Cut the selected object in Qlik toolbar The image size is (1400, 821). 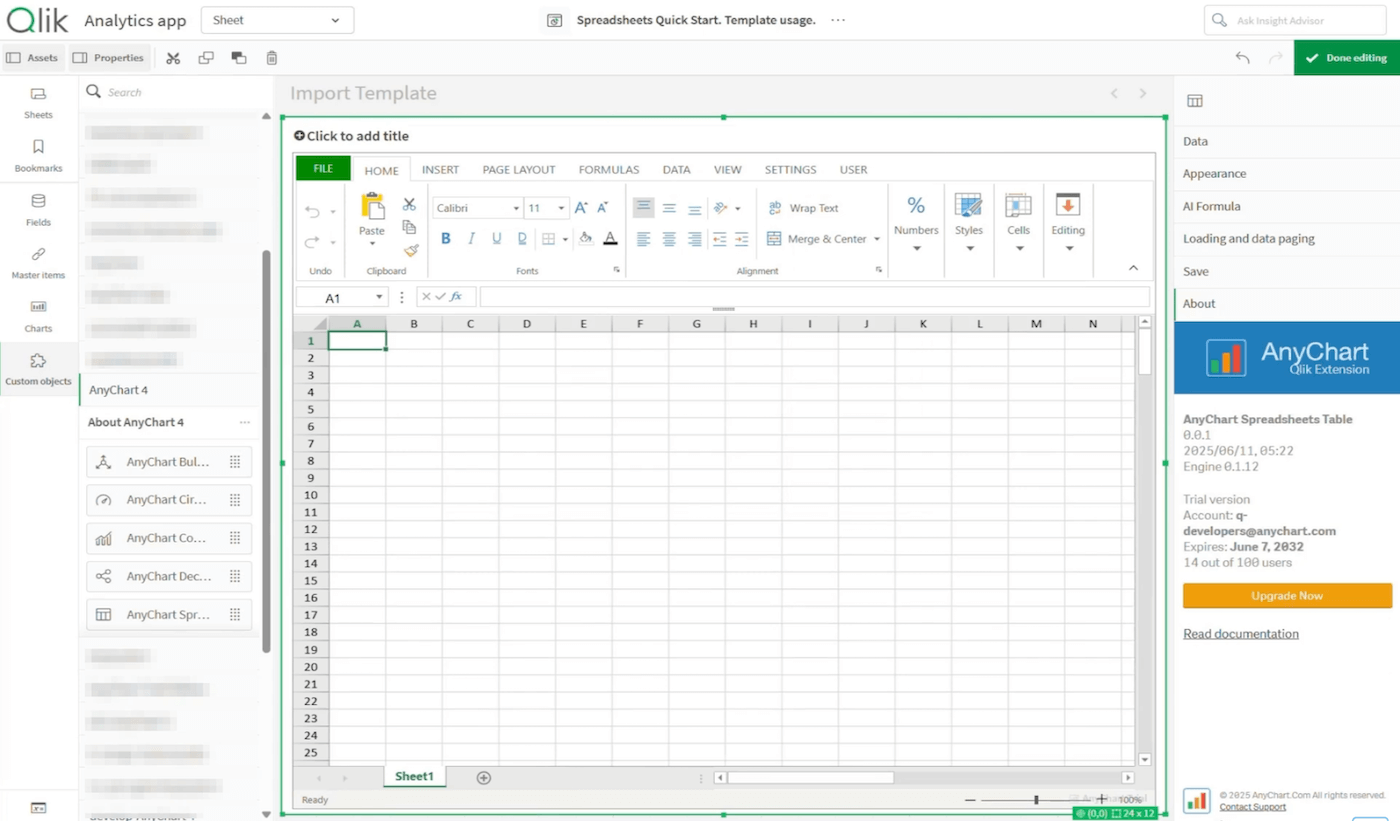173,58
